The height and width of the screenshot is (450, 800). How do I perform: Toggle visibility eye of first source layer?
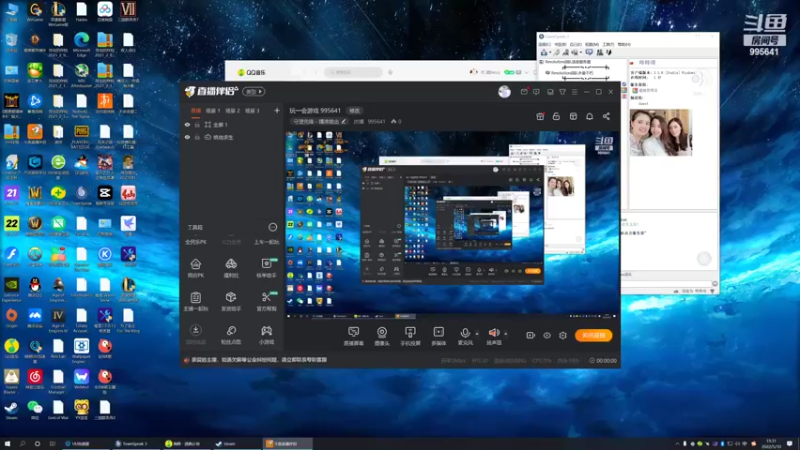(187, 124)
